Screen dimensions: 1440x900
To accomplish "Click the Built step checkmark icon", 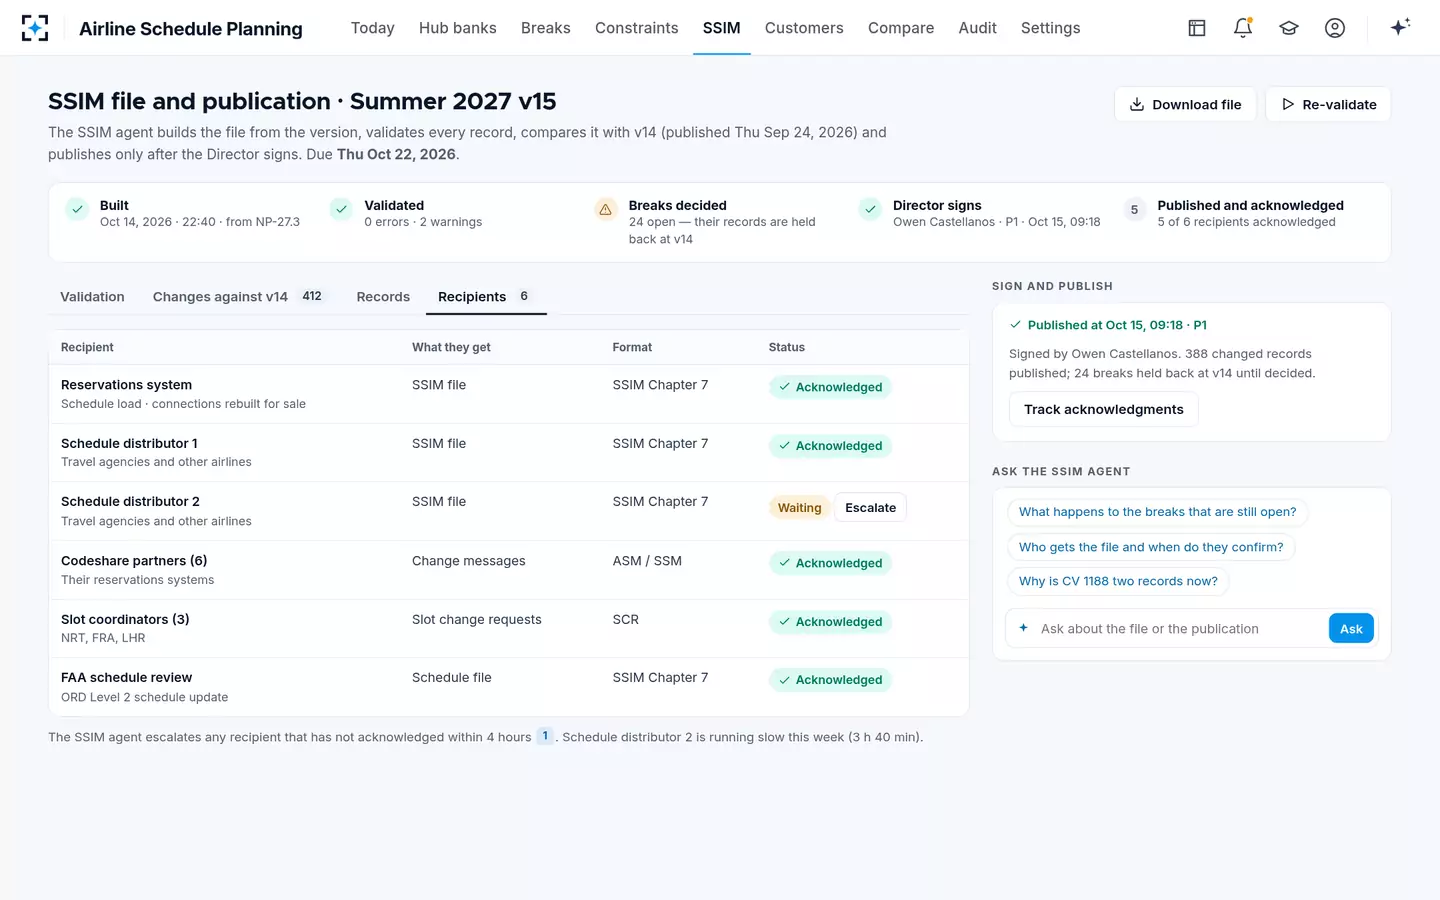I will pyautogui.click(x=77, y=209).
